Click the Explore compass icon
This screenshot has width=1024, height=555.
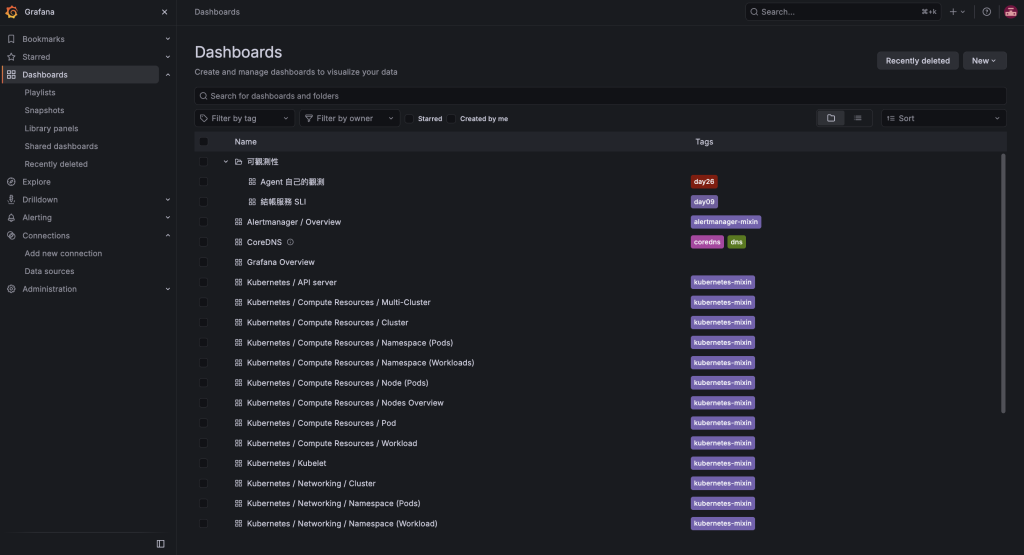[11, 182]
